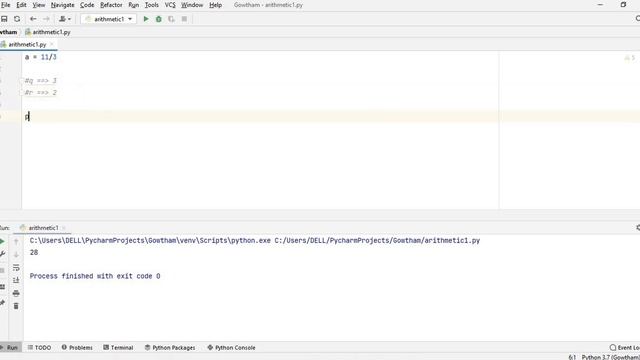Click the Print icon in Run panel

[x=16, y=293]
